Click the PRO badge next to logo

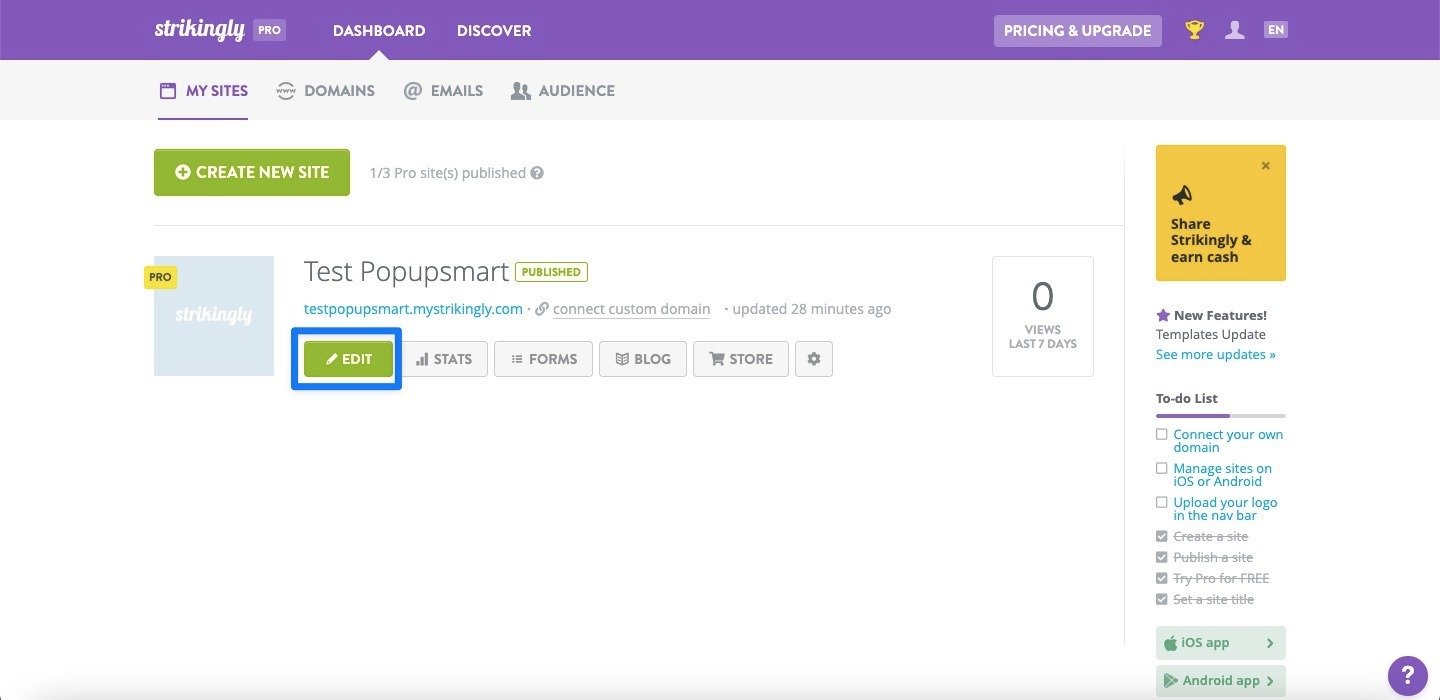pos(270,30)
